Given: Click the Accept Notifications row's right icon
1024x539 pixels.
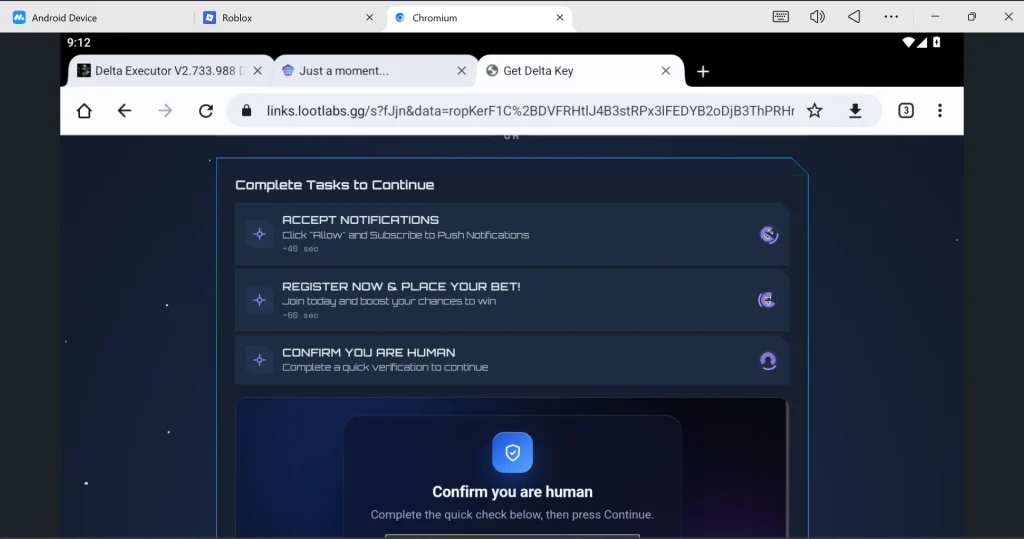Looking at the screenshot, I should [769, 235].
